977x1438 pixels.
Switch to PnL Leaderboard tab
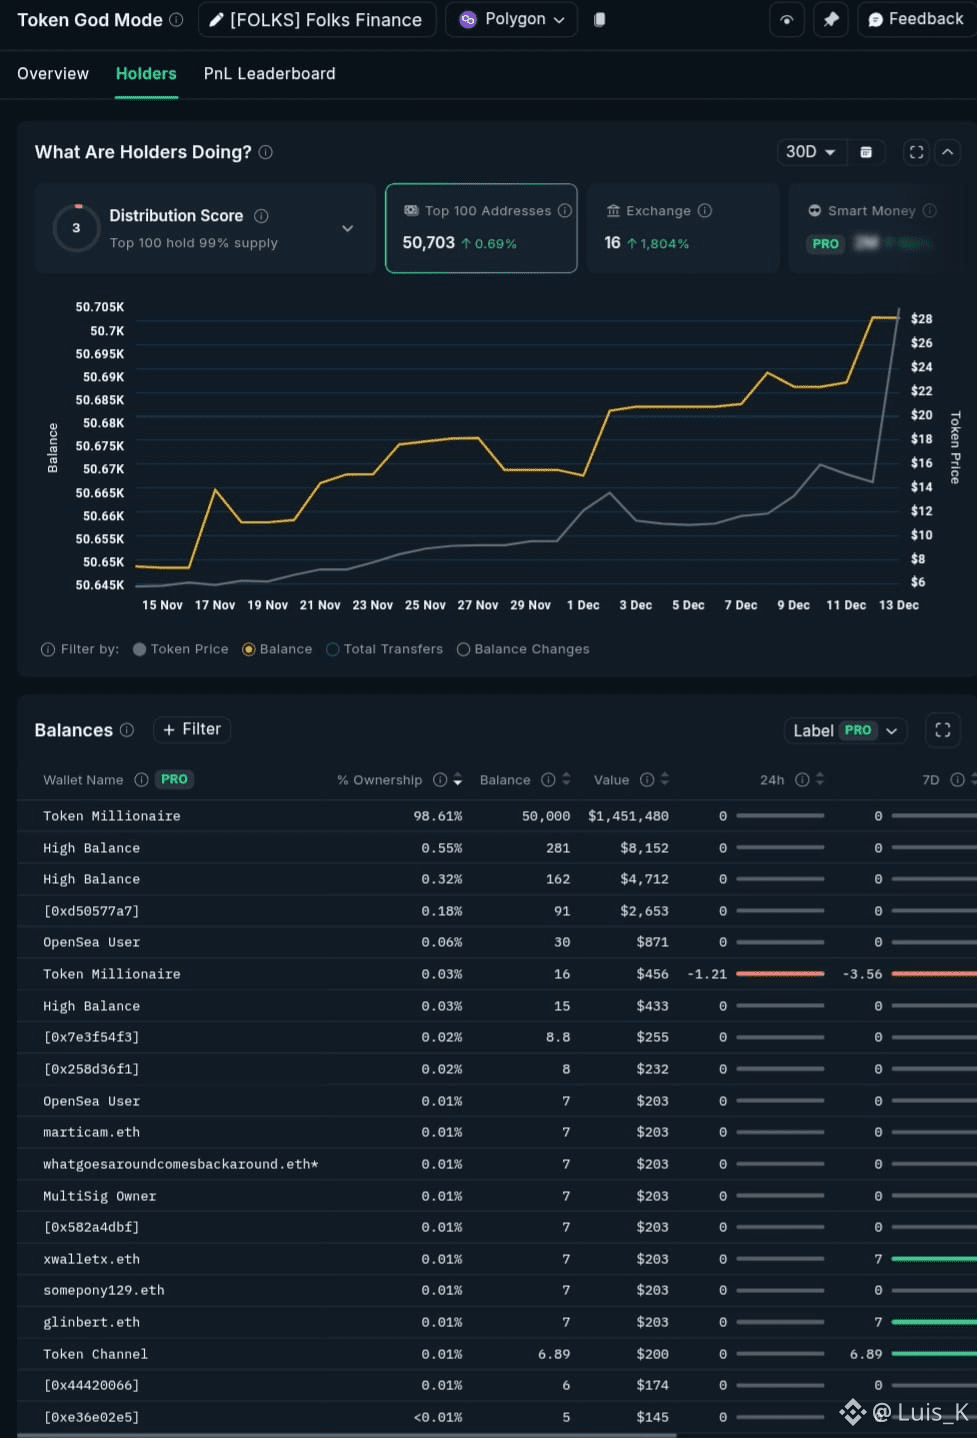pyautogui.click(x=270, y=74)
